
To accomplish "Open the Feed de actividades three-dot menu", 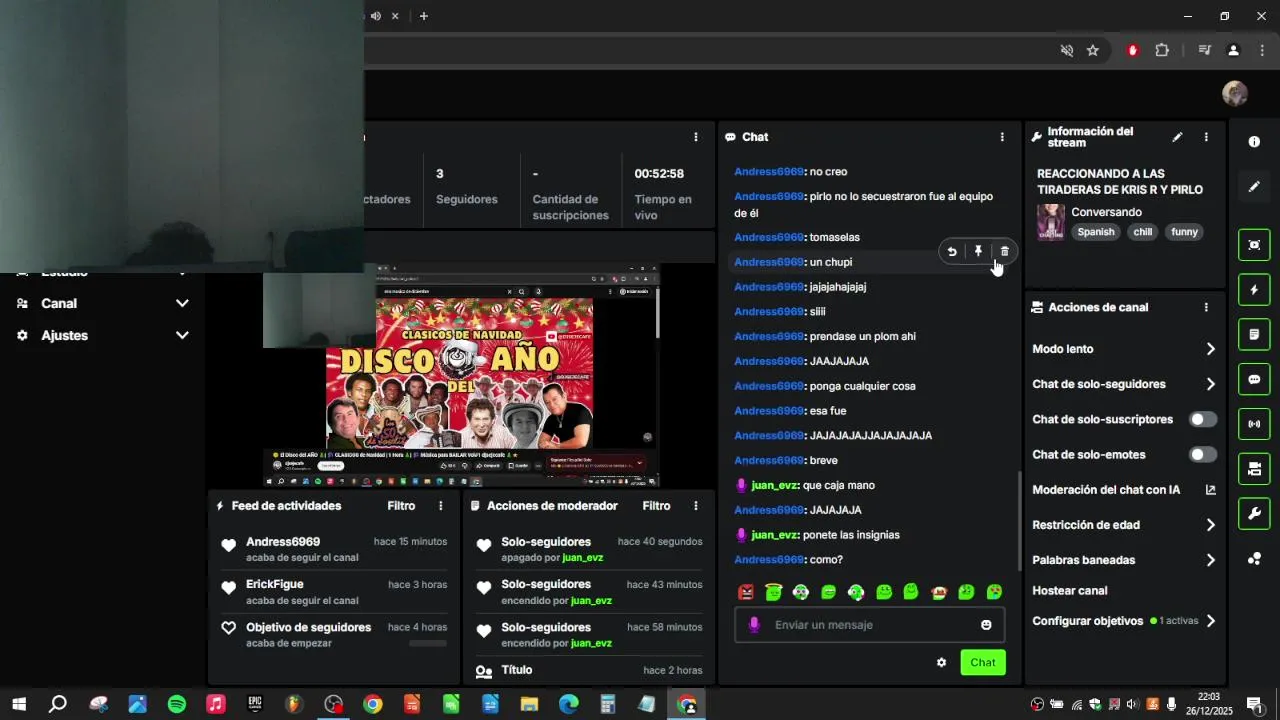I will (x=440, y=506).
